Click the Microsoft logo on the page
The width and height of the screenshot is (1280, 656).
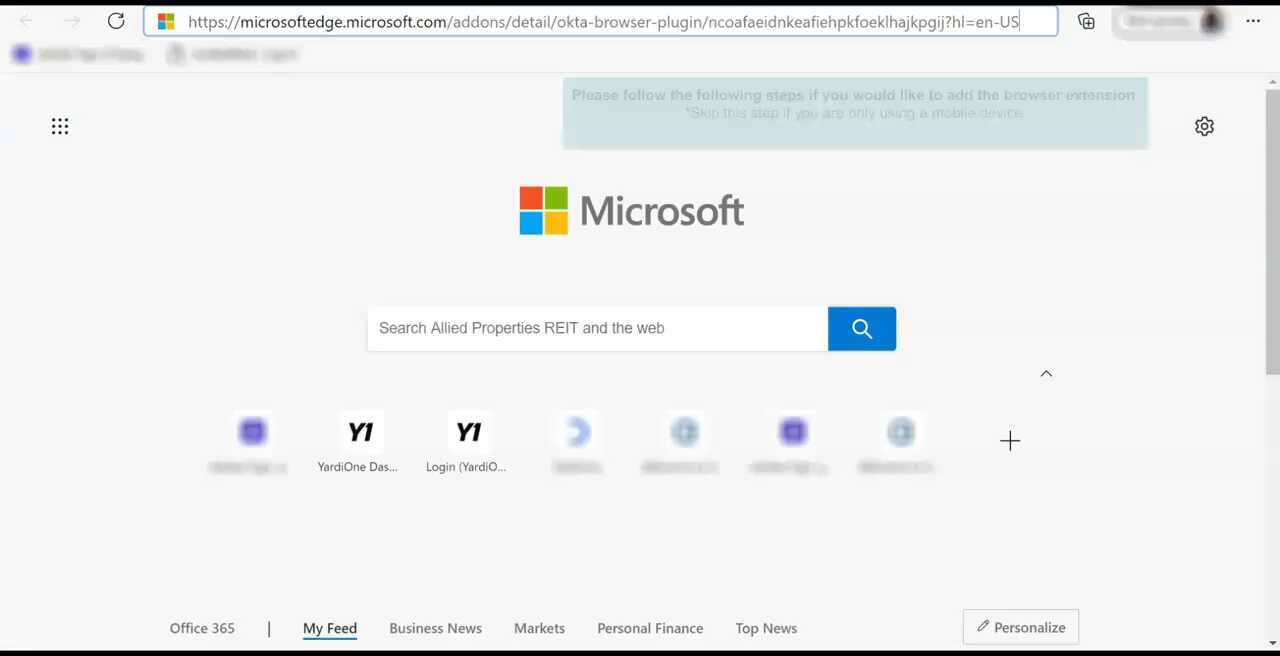pos(631,210)
